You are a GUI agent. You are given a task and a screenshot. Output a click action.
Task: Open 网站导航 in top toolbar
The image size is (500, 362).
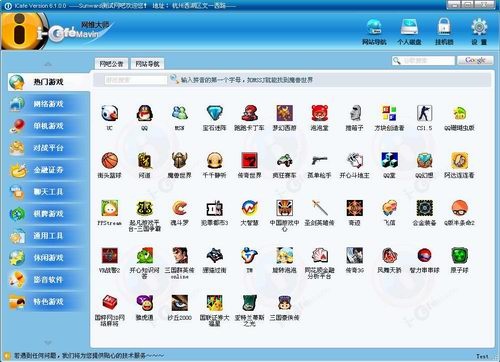coord(374,32)
